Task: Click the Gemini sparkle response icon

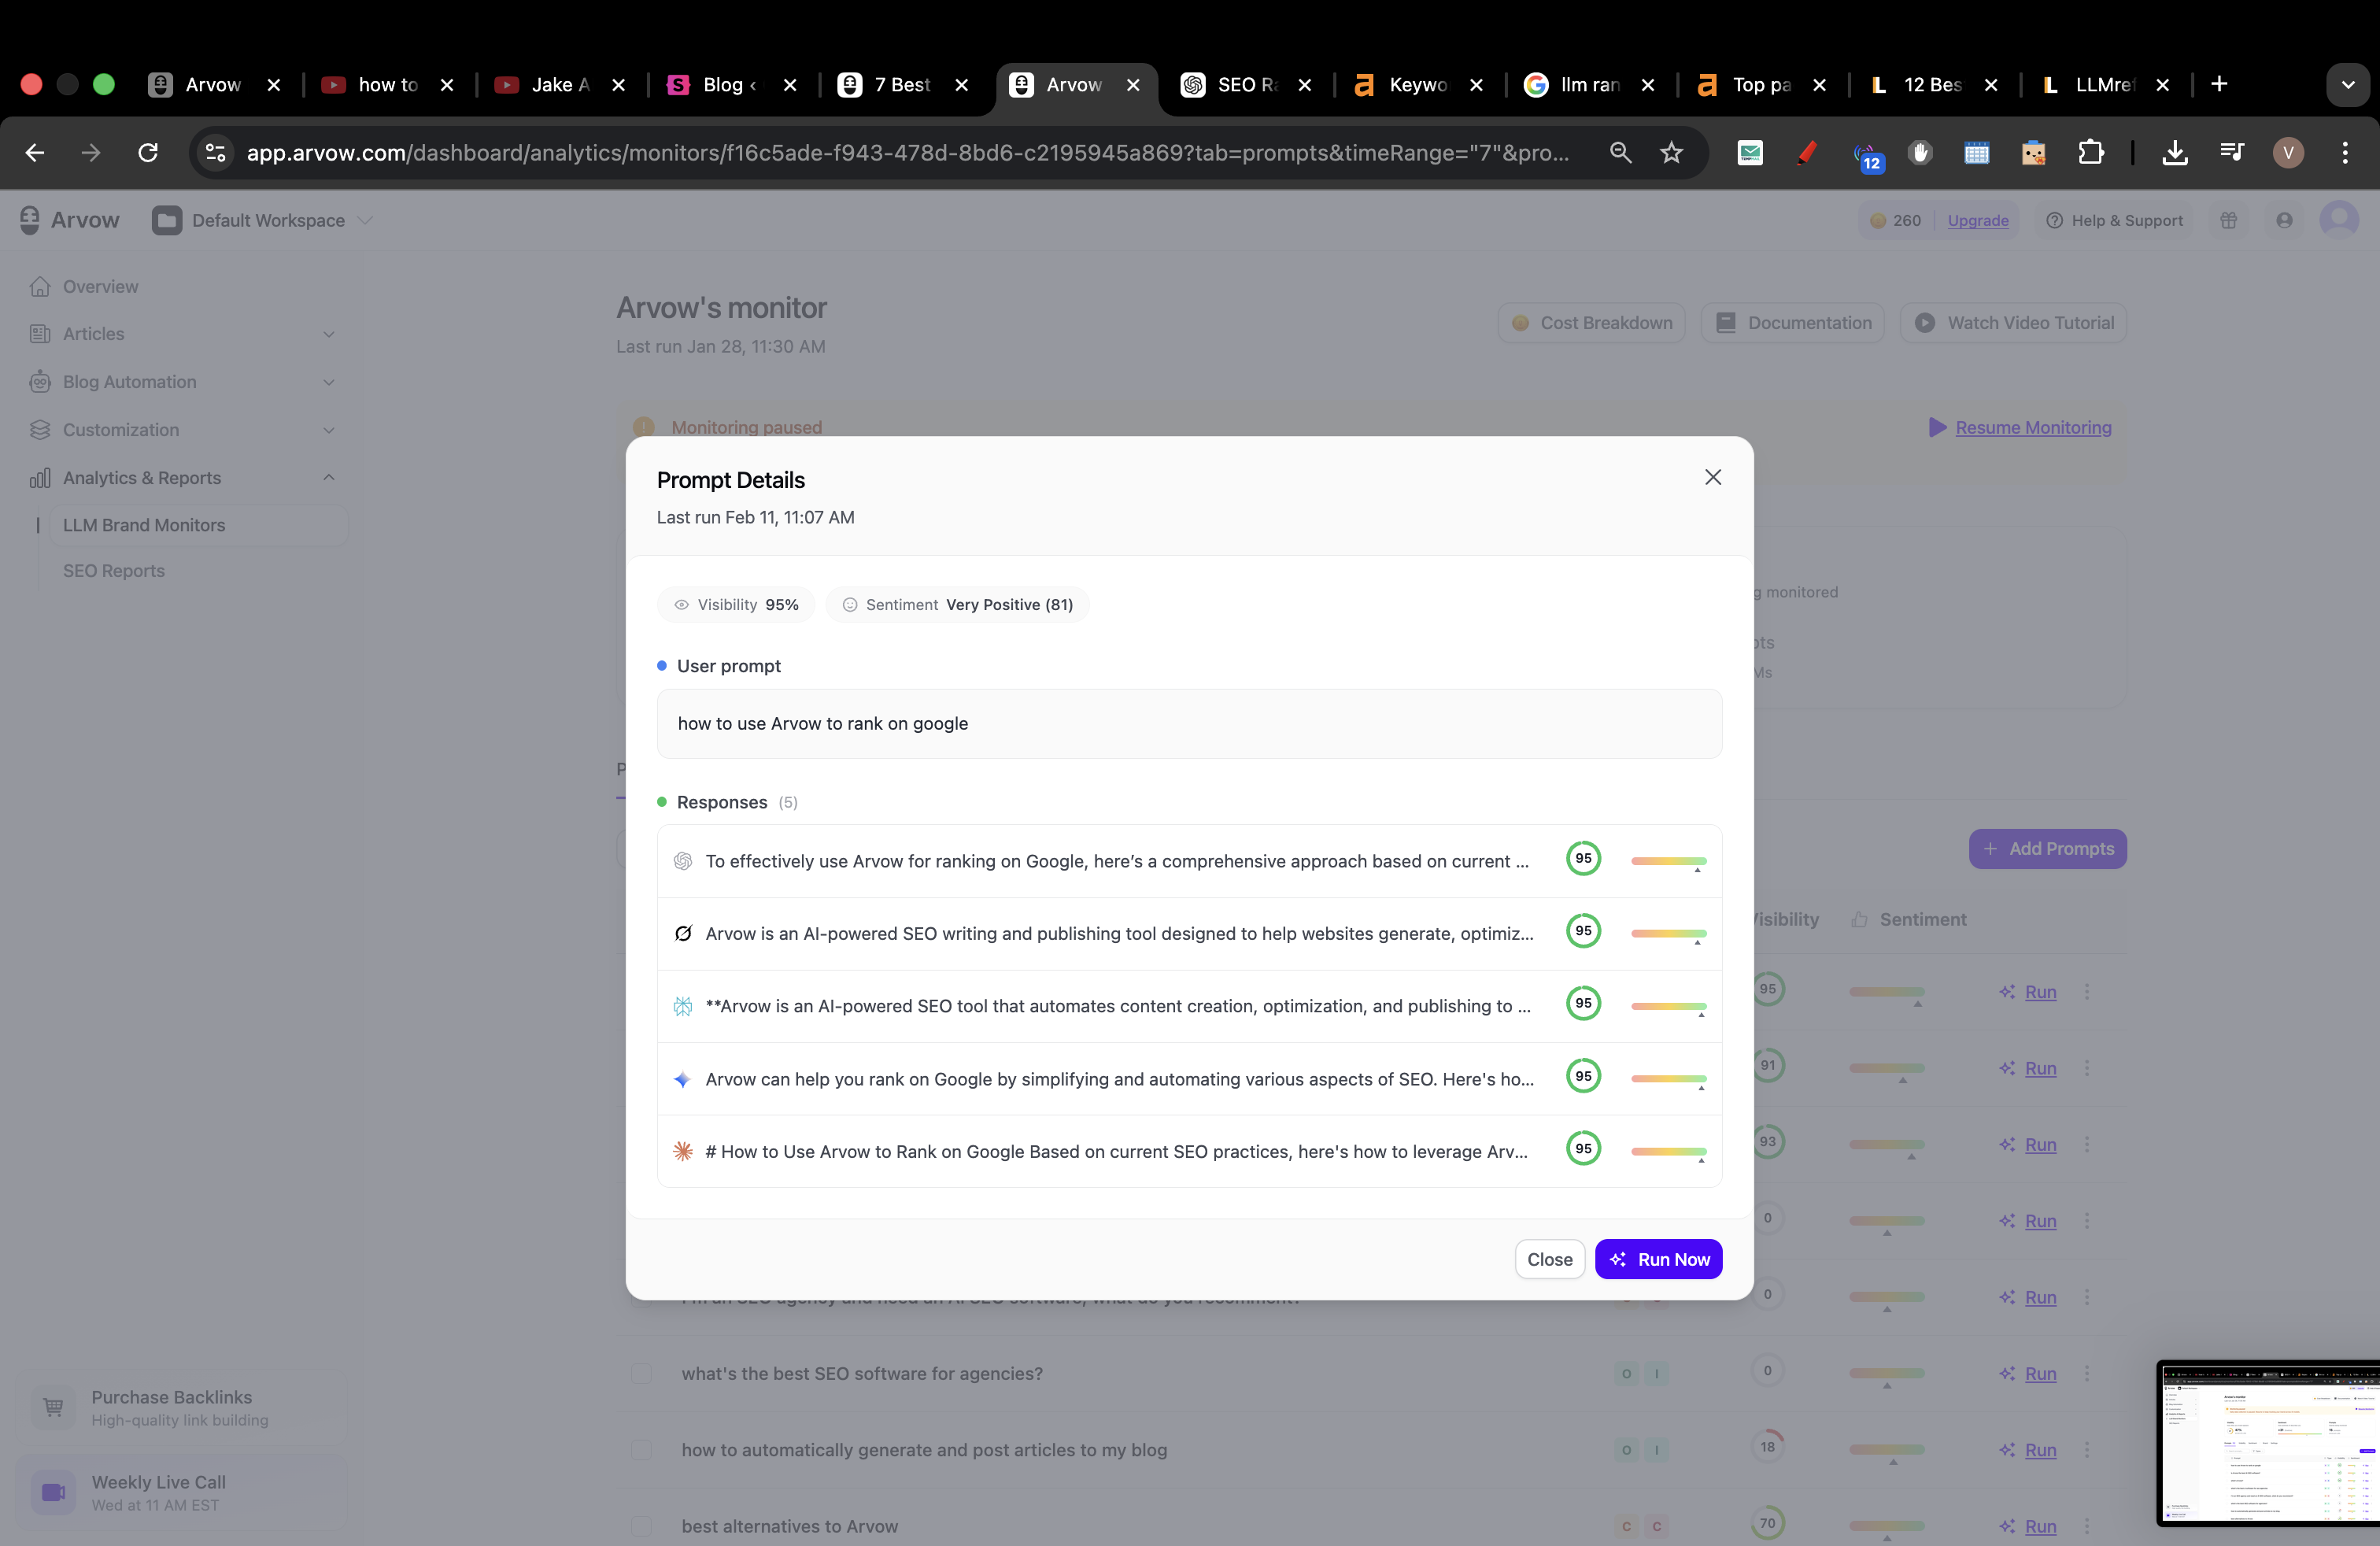Action: click(x=683, y=1079)
